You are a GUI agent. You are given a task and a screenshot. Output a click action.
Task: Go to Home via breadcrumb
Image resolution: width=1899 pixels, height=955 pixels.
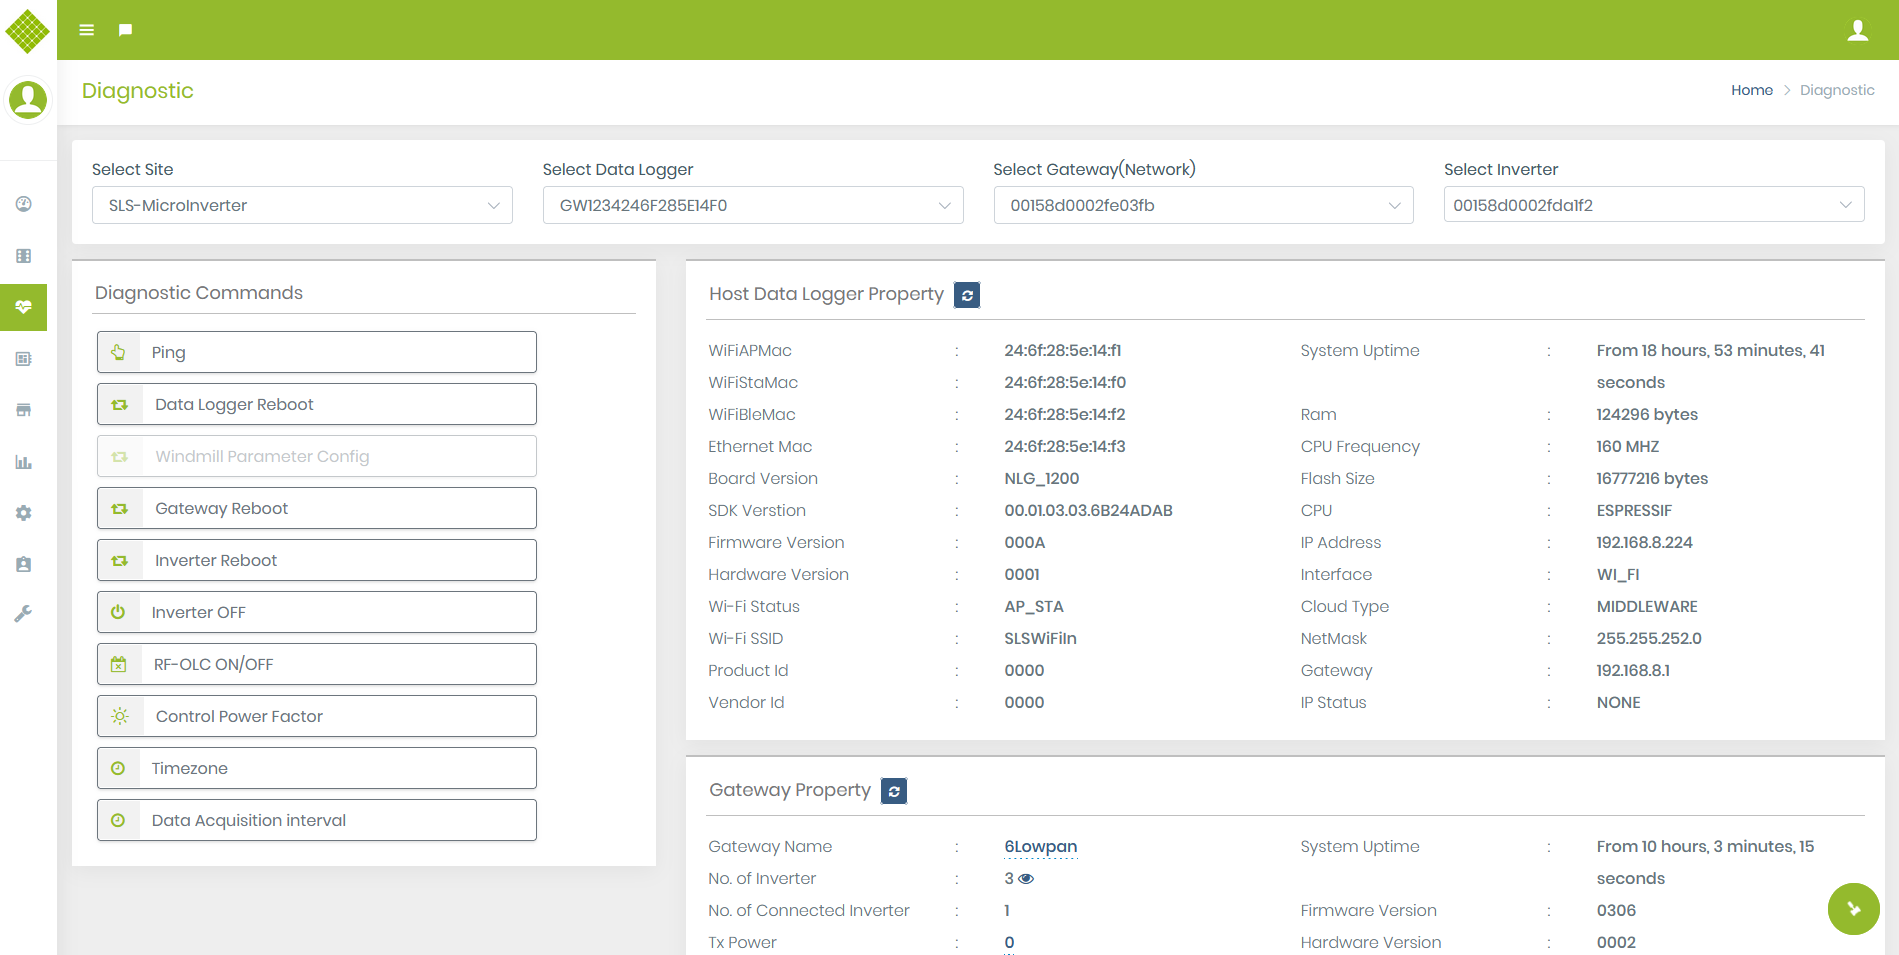(1751, 90)
